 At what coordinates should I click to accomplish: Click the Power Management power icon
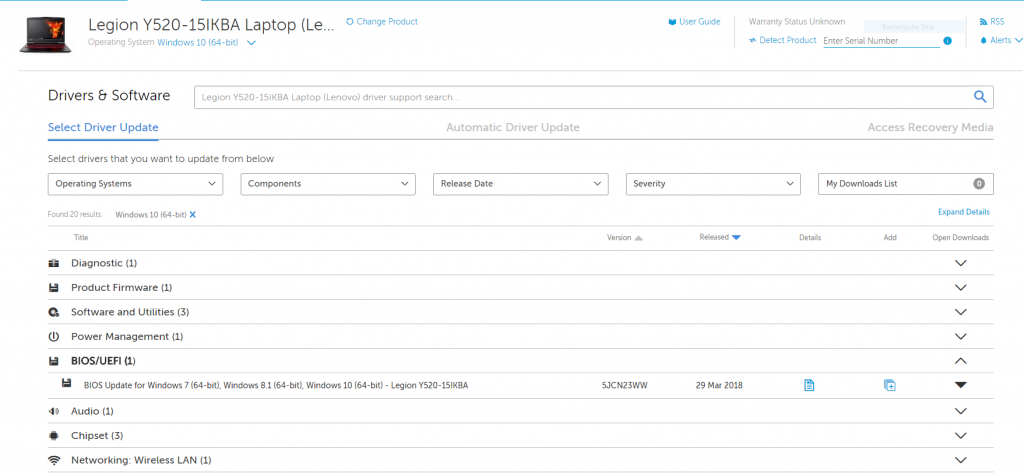54,337
